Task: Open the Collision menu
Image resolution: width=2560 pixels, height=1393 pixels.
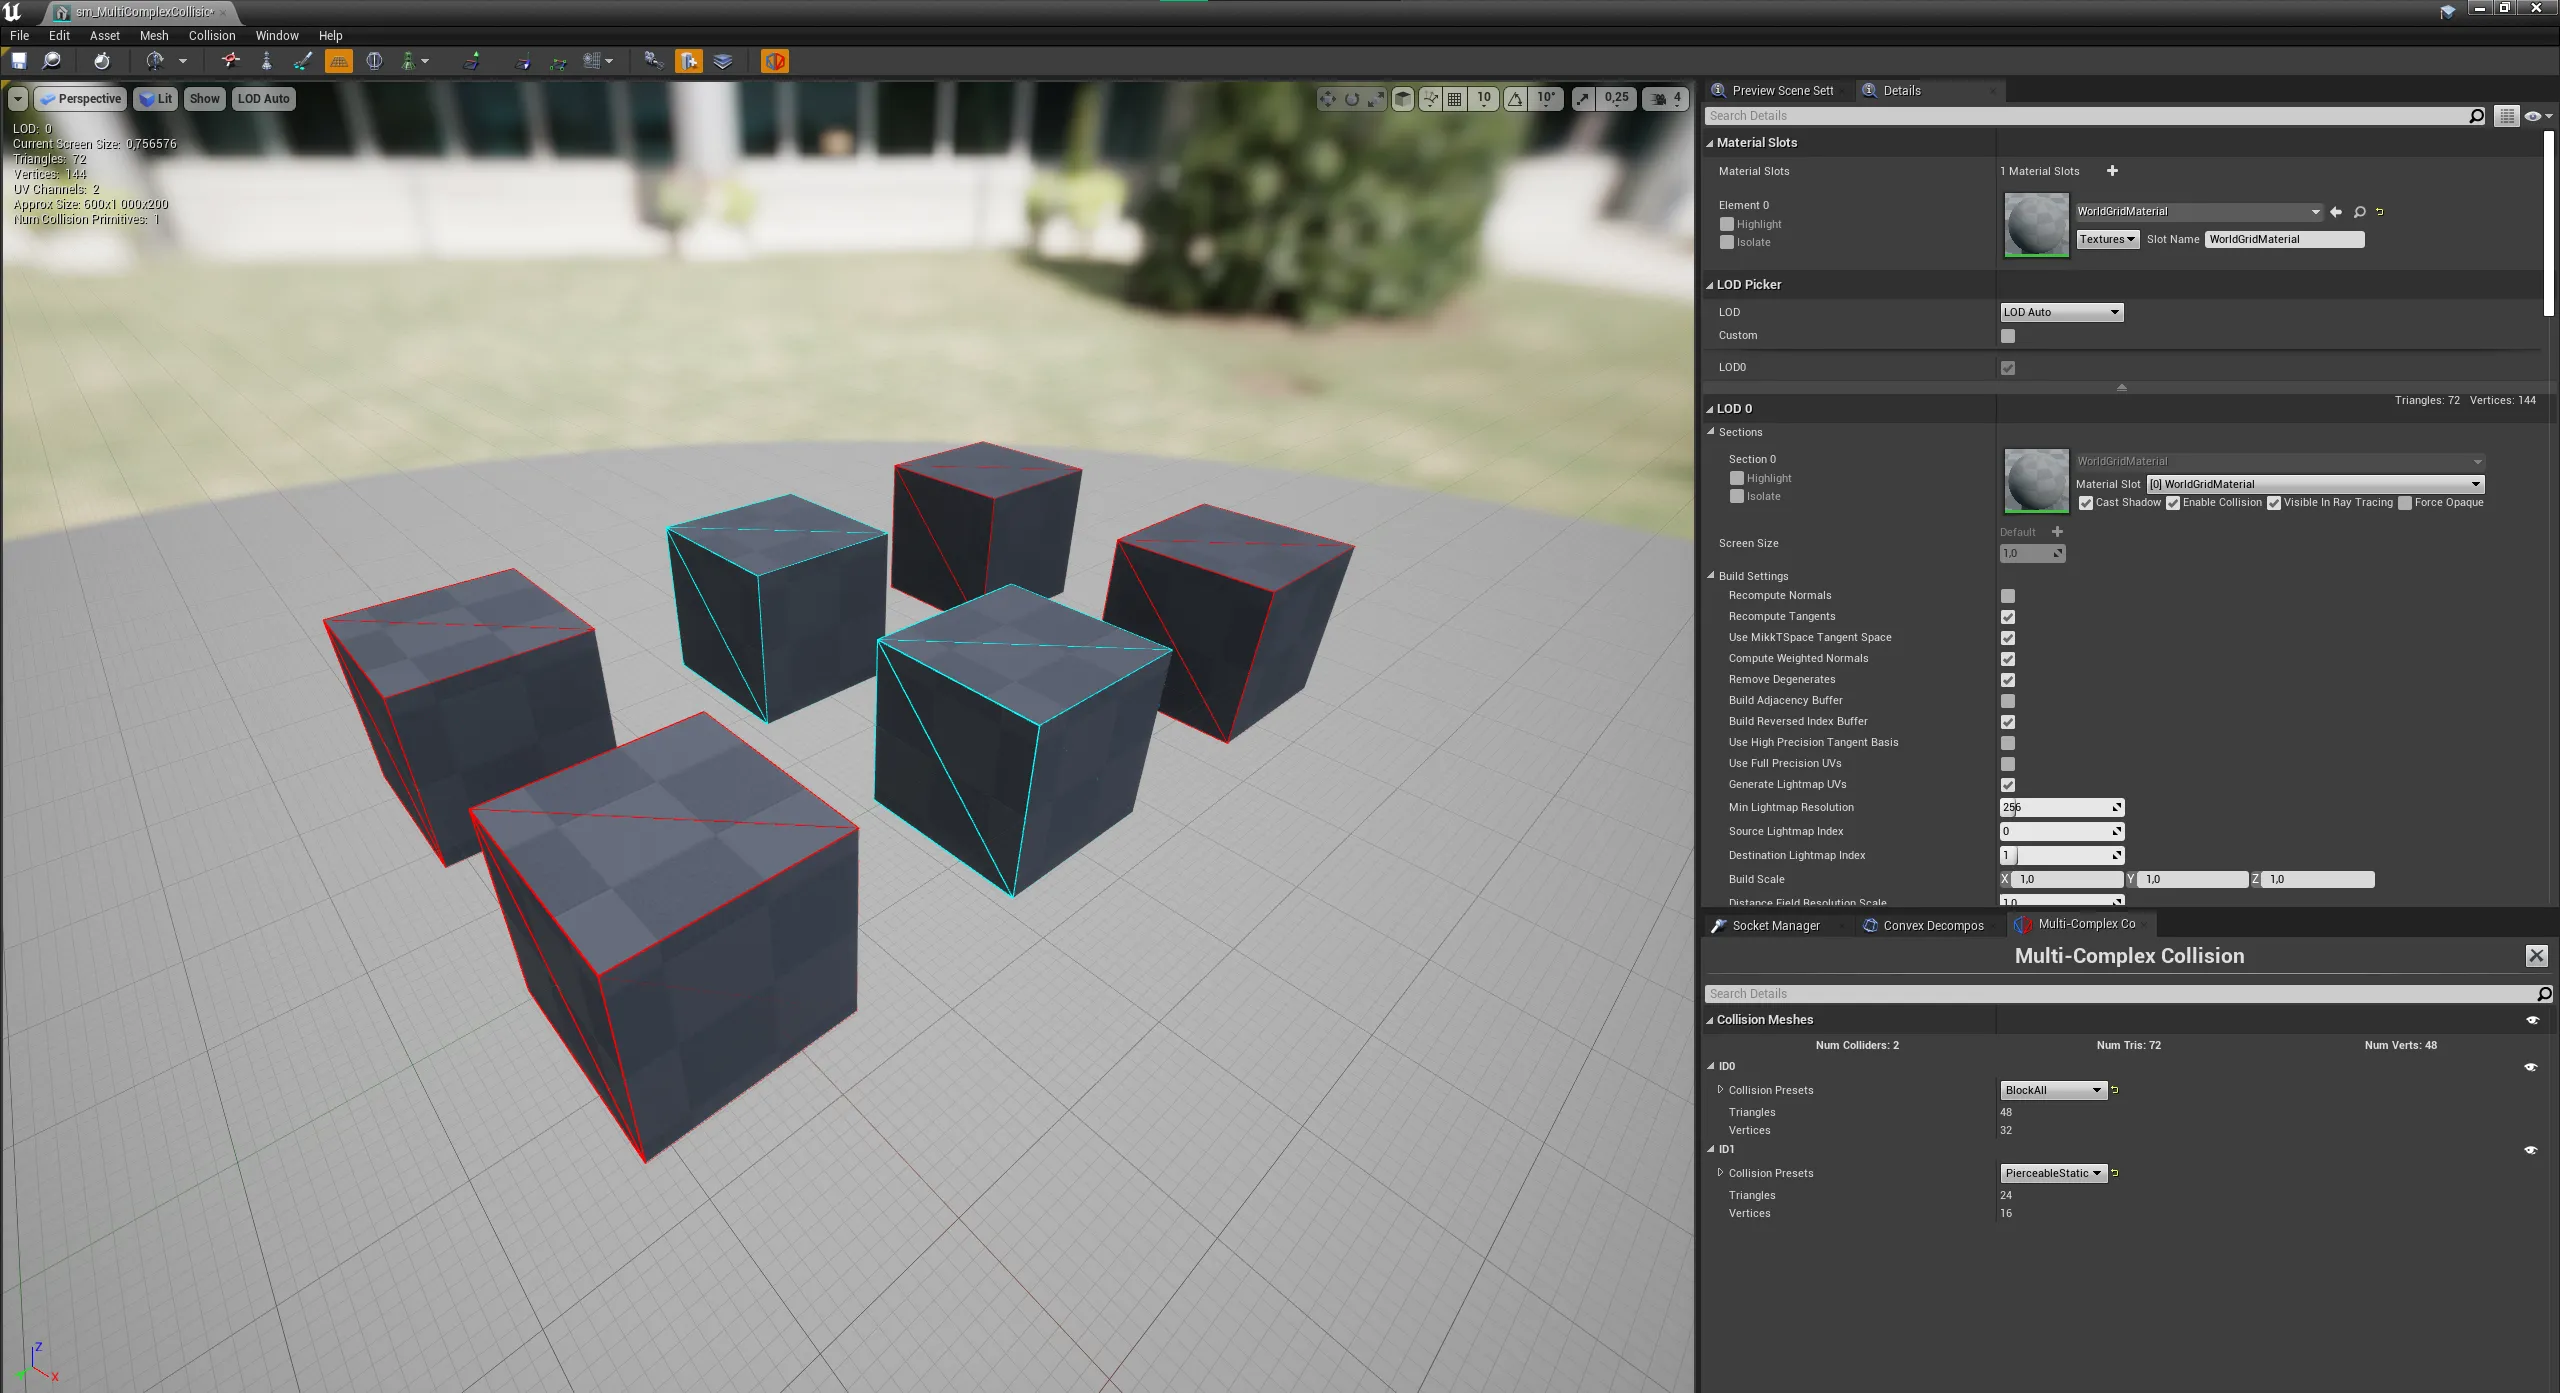Action: [x=212, y=35]
